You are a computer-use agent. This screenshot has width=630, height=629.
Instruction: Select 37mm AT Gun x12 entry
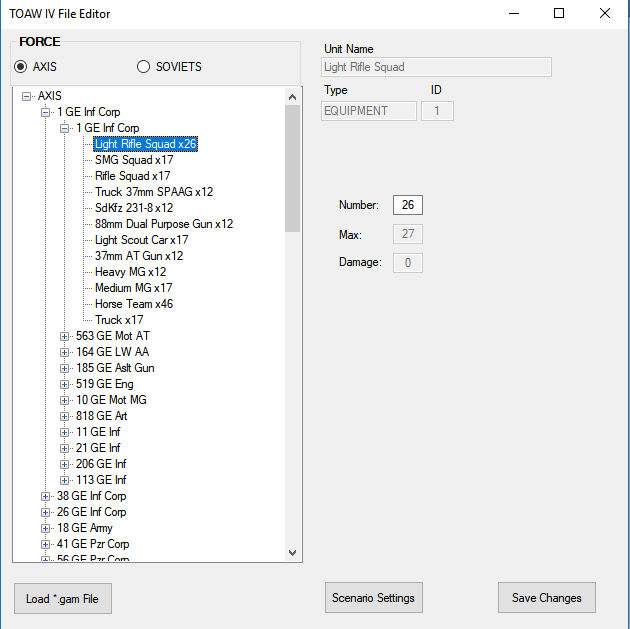pyautogui.click(x=139, y=256)
